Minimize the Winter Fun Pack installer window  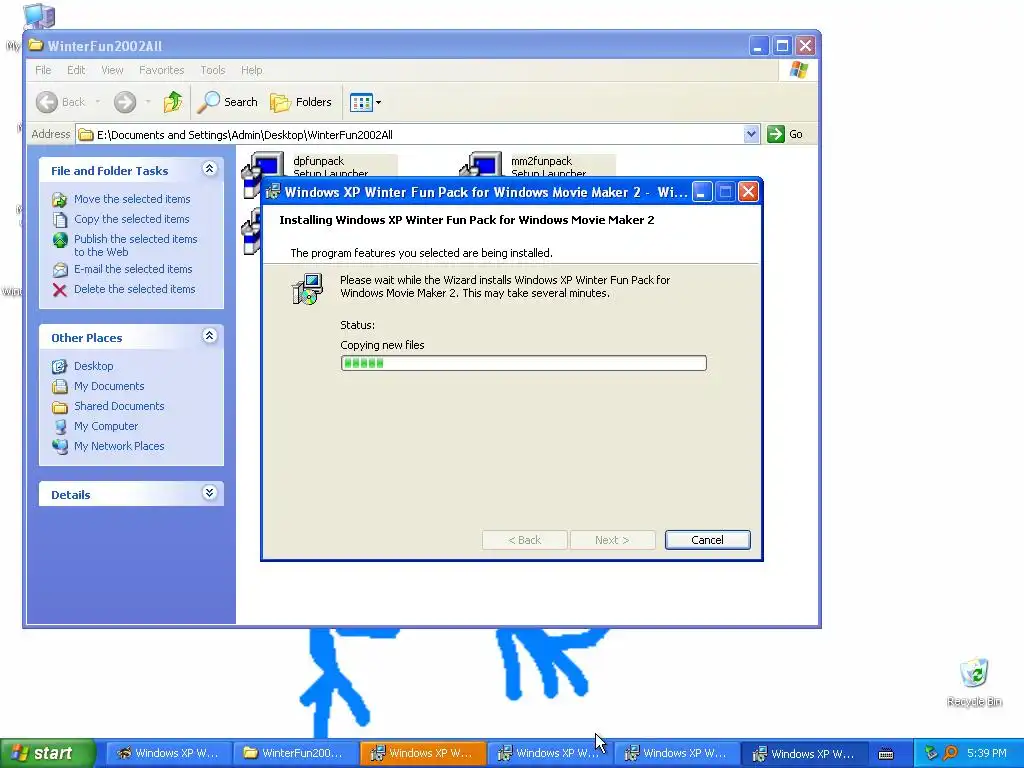(702, 192)
